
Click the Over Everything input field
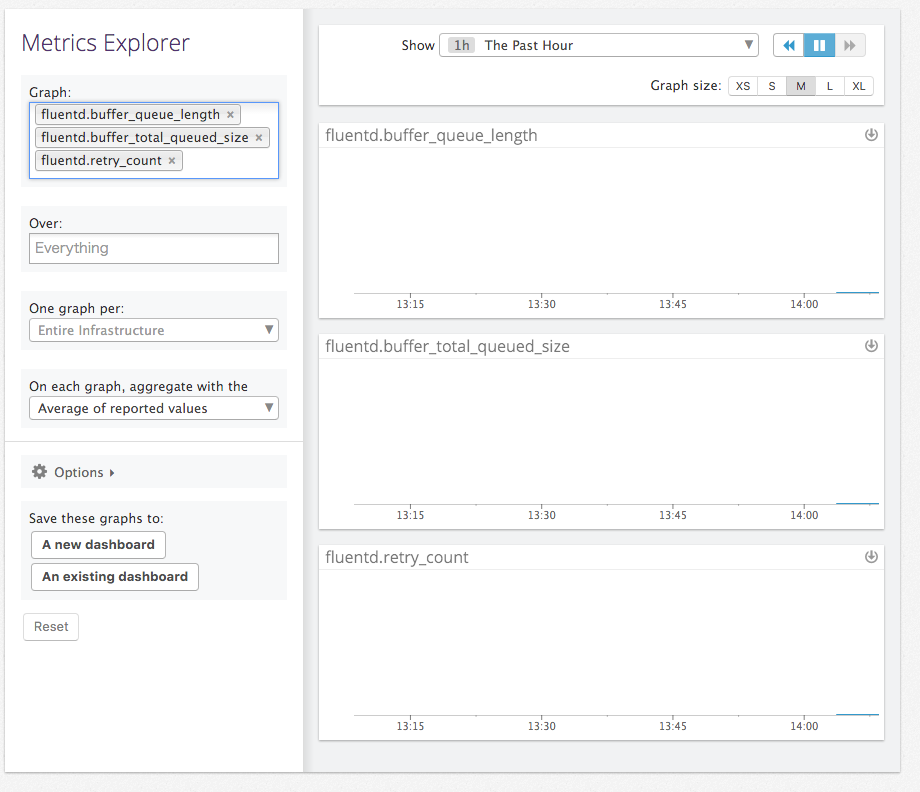pos(154,249)
